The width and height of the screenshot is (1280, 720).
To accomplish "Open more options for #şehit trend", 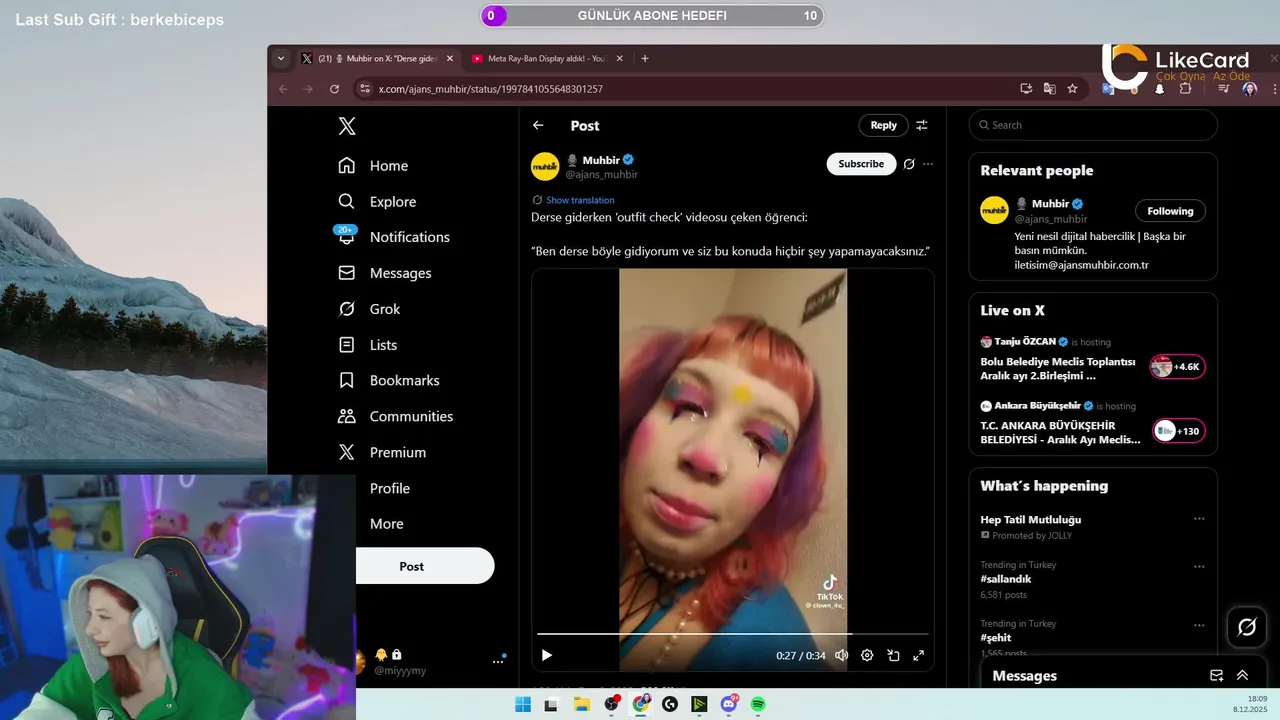I will pyautogui.click(x=1199, y=625).
